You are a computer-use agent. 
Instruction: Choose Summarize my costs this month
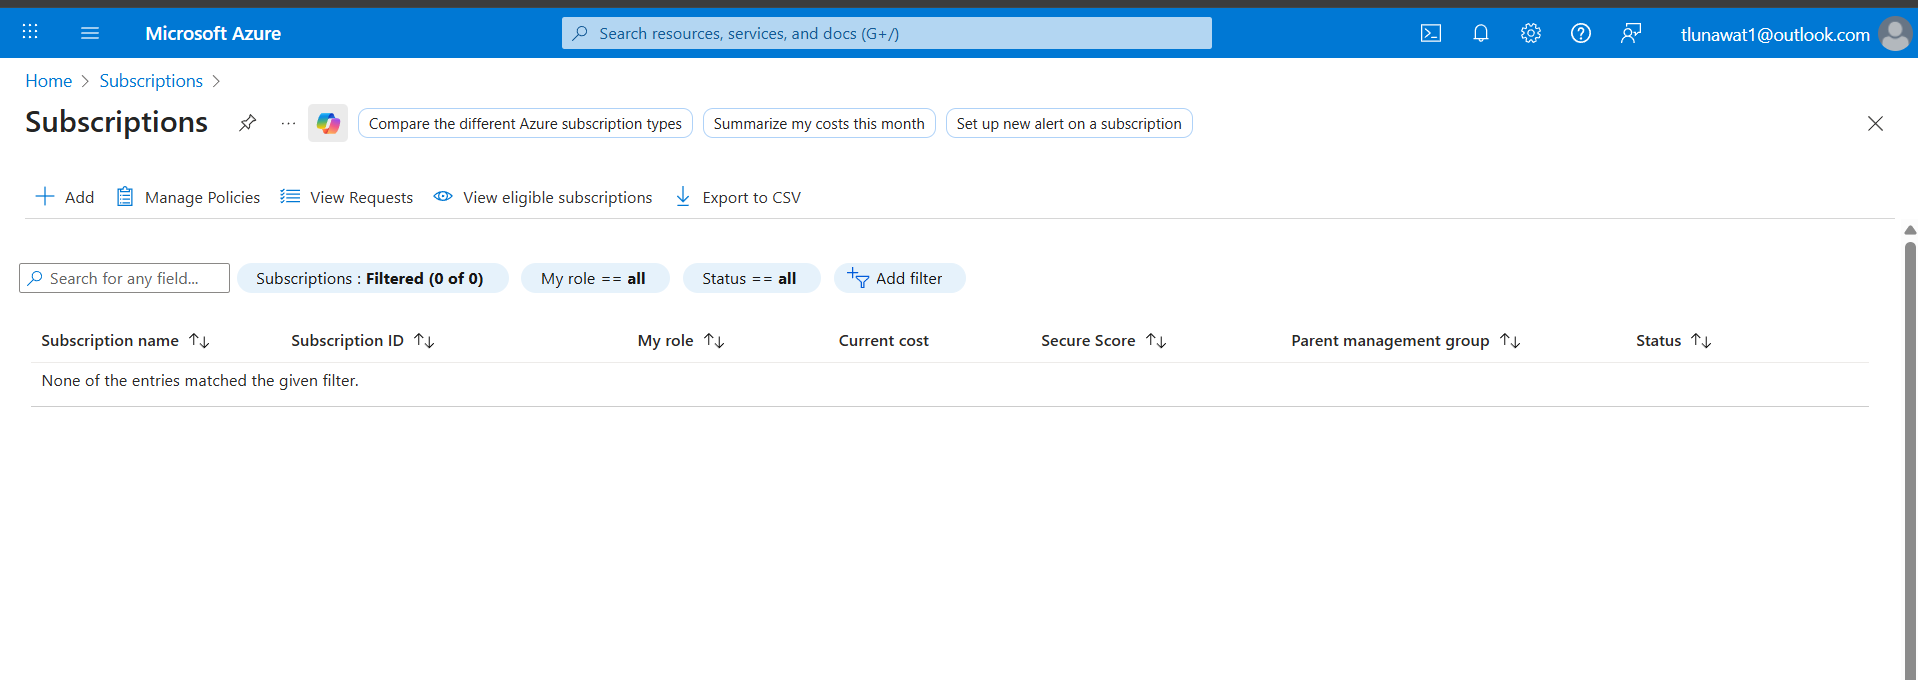tap(819, 123)
